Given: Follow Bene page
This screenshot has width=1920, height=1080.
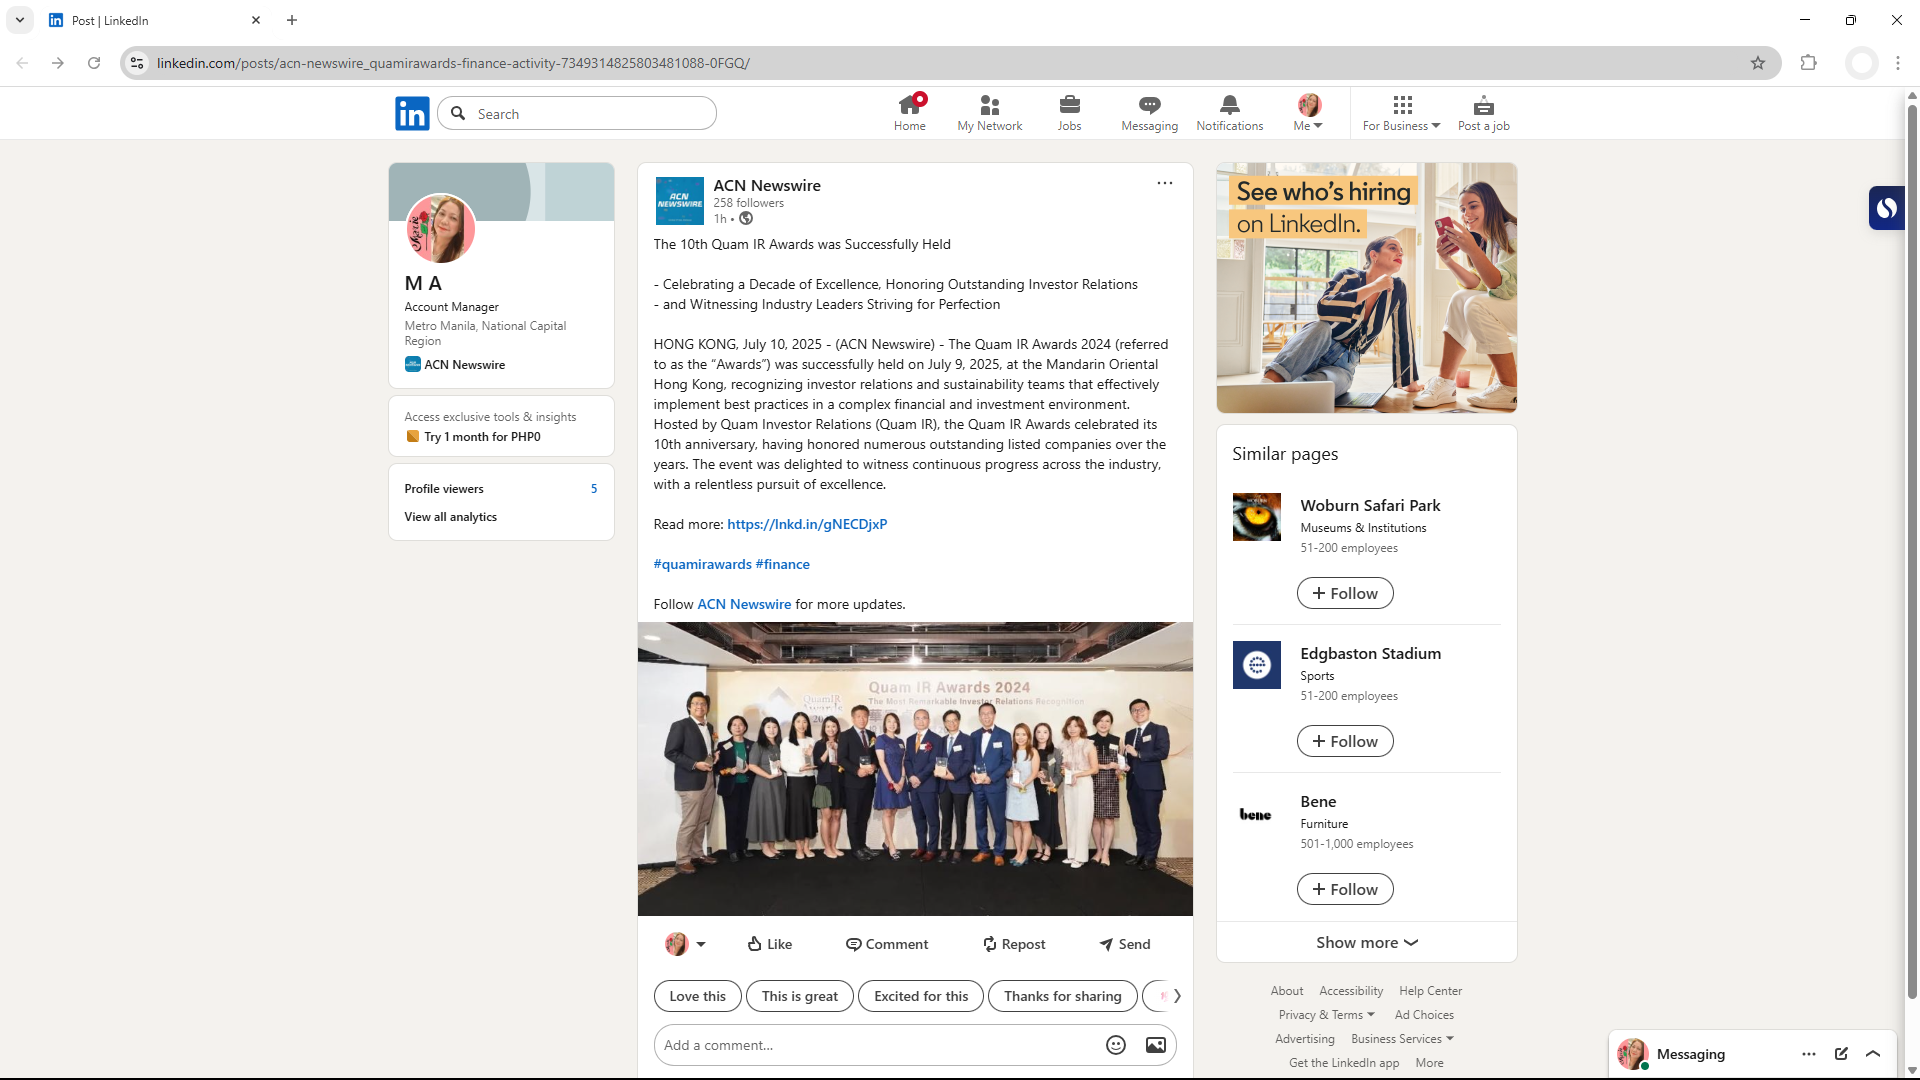Looking at the screenshot, I should 1345,889.
